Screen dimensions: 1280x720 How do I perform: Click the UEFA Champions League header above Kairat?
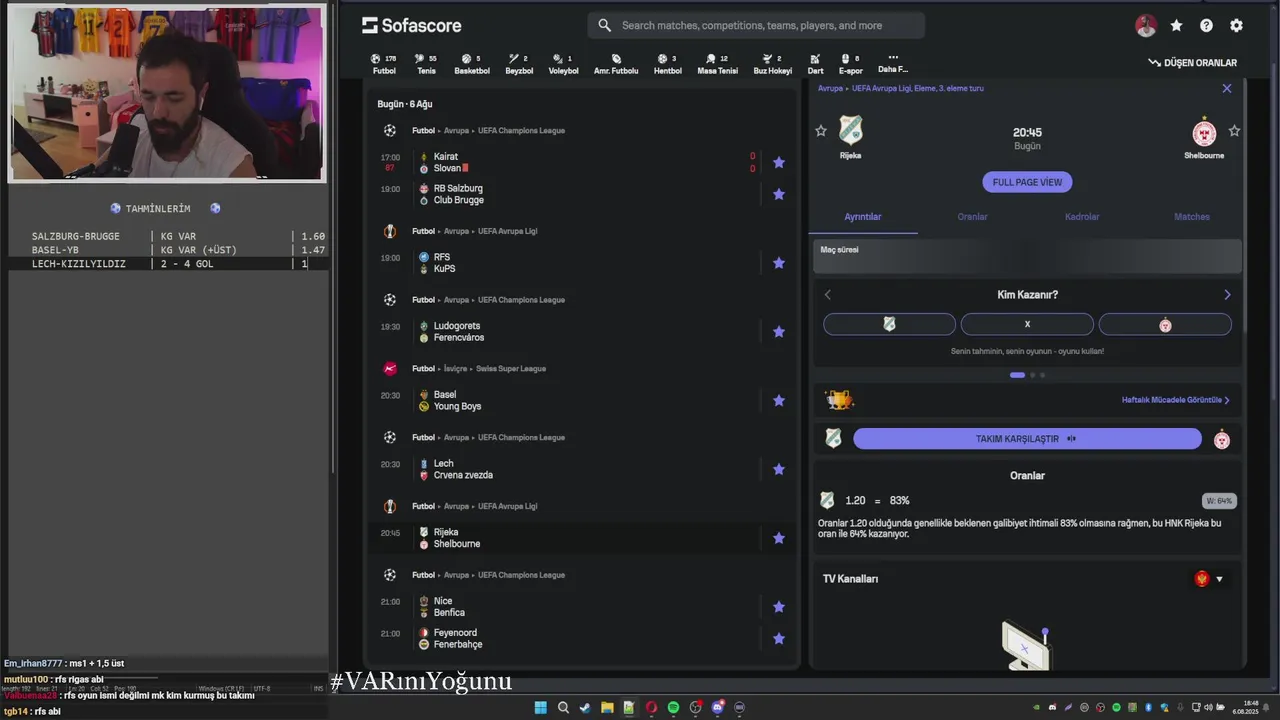(x=521, y=131)
